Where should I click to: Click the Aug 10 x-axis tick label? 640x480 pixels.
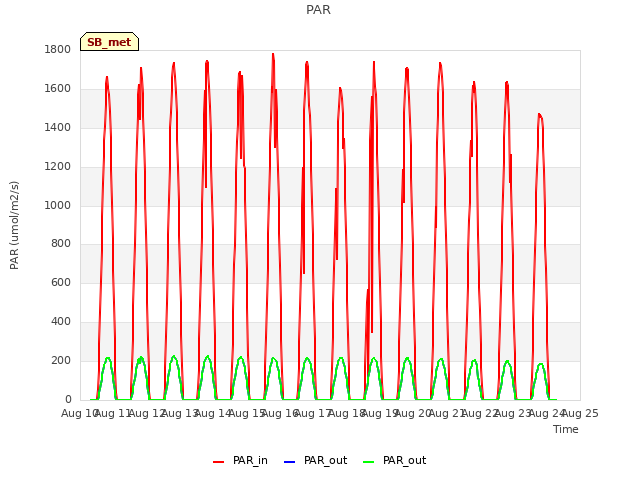[79, 414]
